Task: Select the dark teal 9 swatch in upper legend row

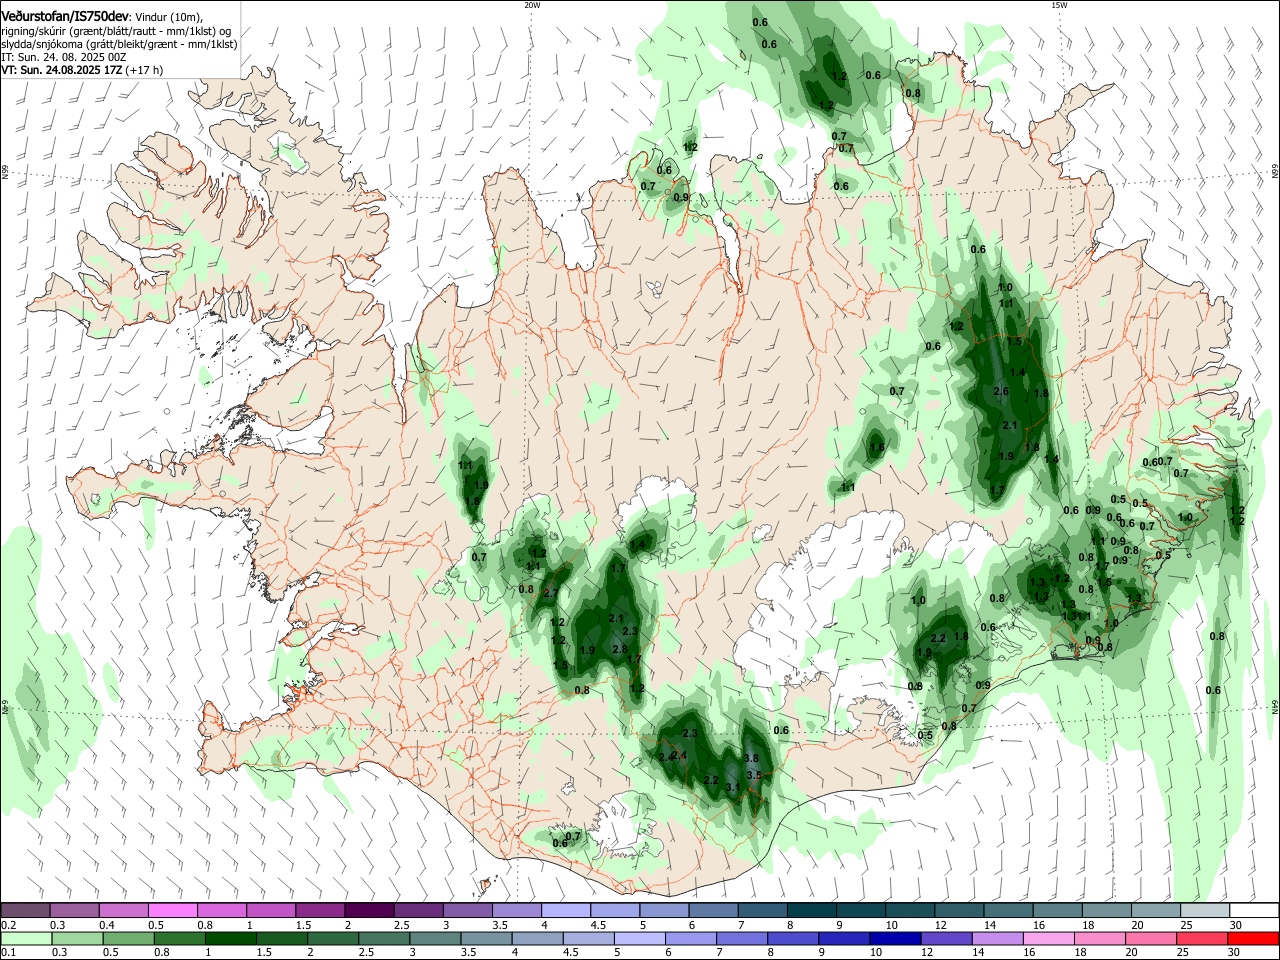Action: click(x=859, y=911)
